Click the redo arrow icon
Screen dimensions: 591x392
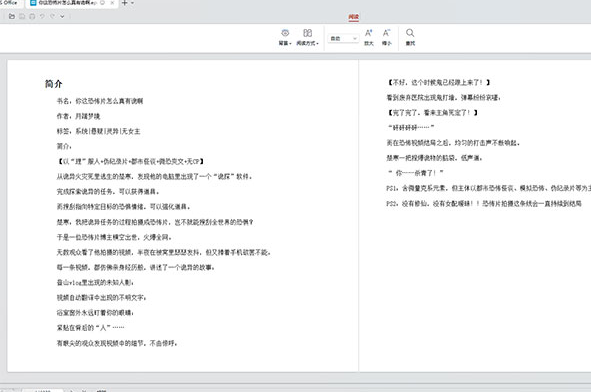click(52, 16)
